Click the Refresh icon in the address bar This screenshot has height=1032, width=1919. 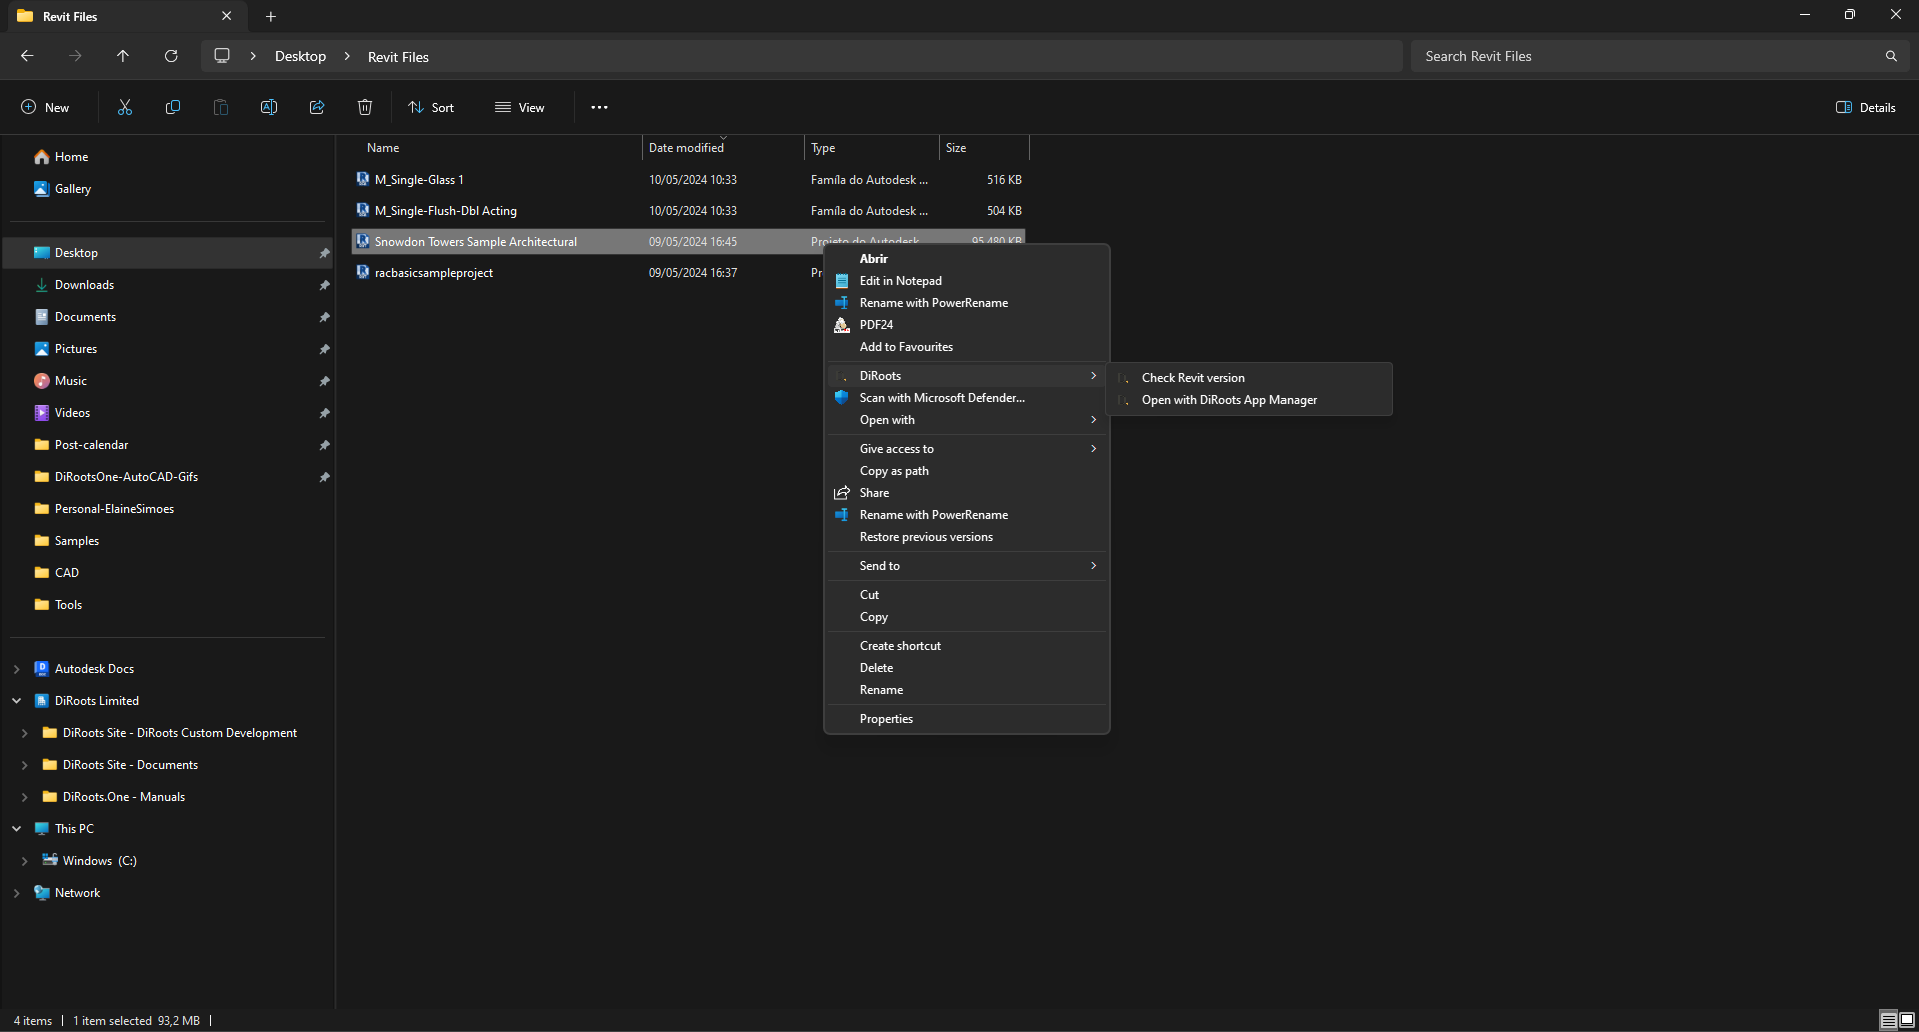[170, 56]
